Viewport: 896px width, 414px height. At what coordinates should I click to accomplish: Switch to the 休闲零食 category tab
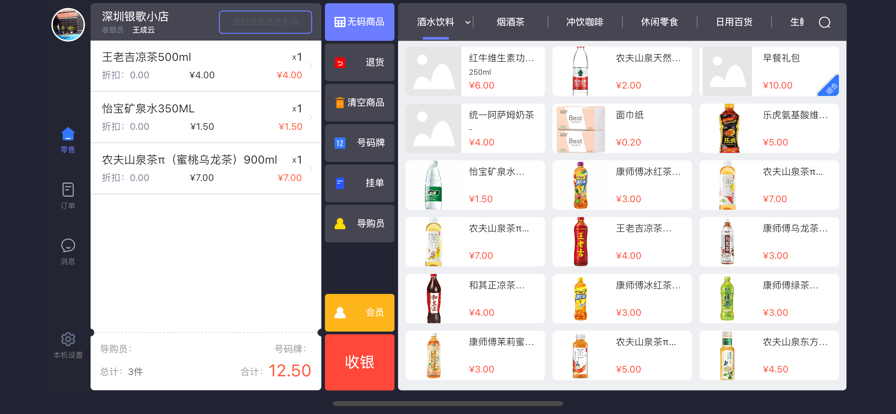pos(659,22)
